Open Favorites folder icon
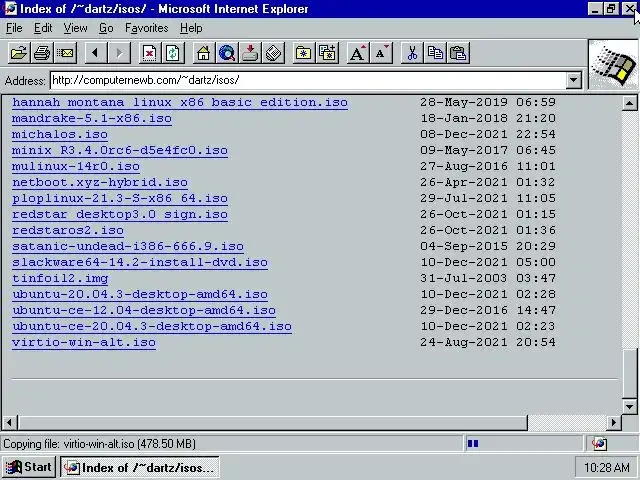 [304, 53]
